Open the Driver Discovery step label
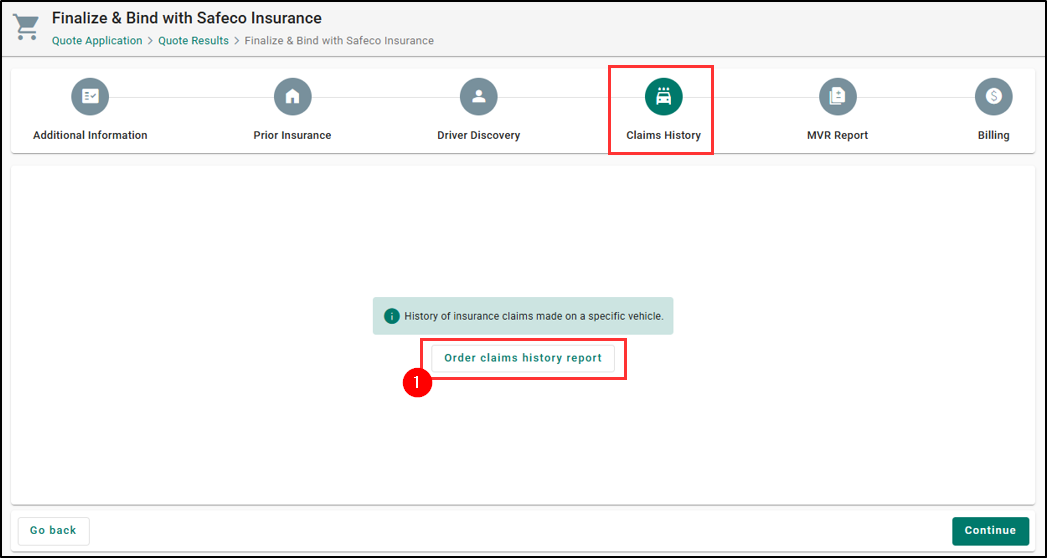Viewport: 1047px width, 558px height. pos(479,135)
